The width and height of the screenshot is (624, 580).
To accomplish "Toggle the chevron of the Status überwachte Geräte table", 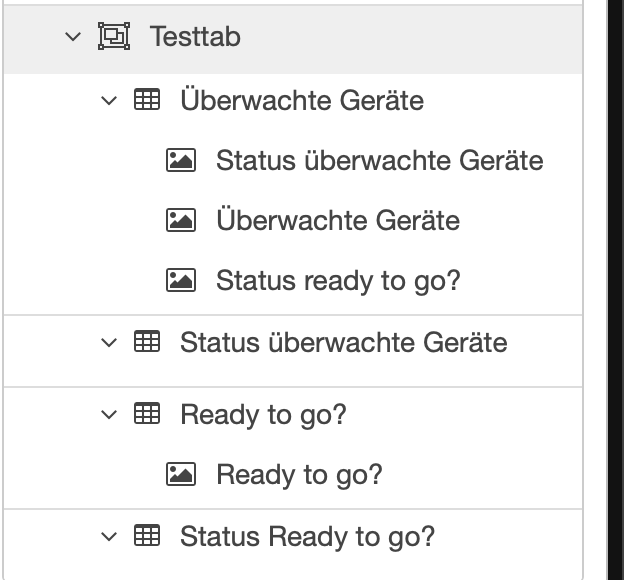I will click(x=109, y=342).
